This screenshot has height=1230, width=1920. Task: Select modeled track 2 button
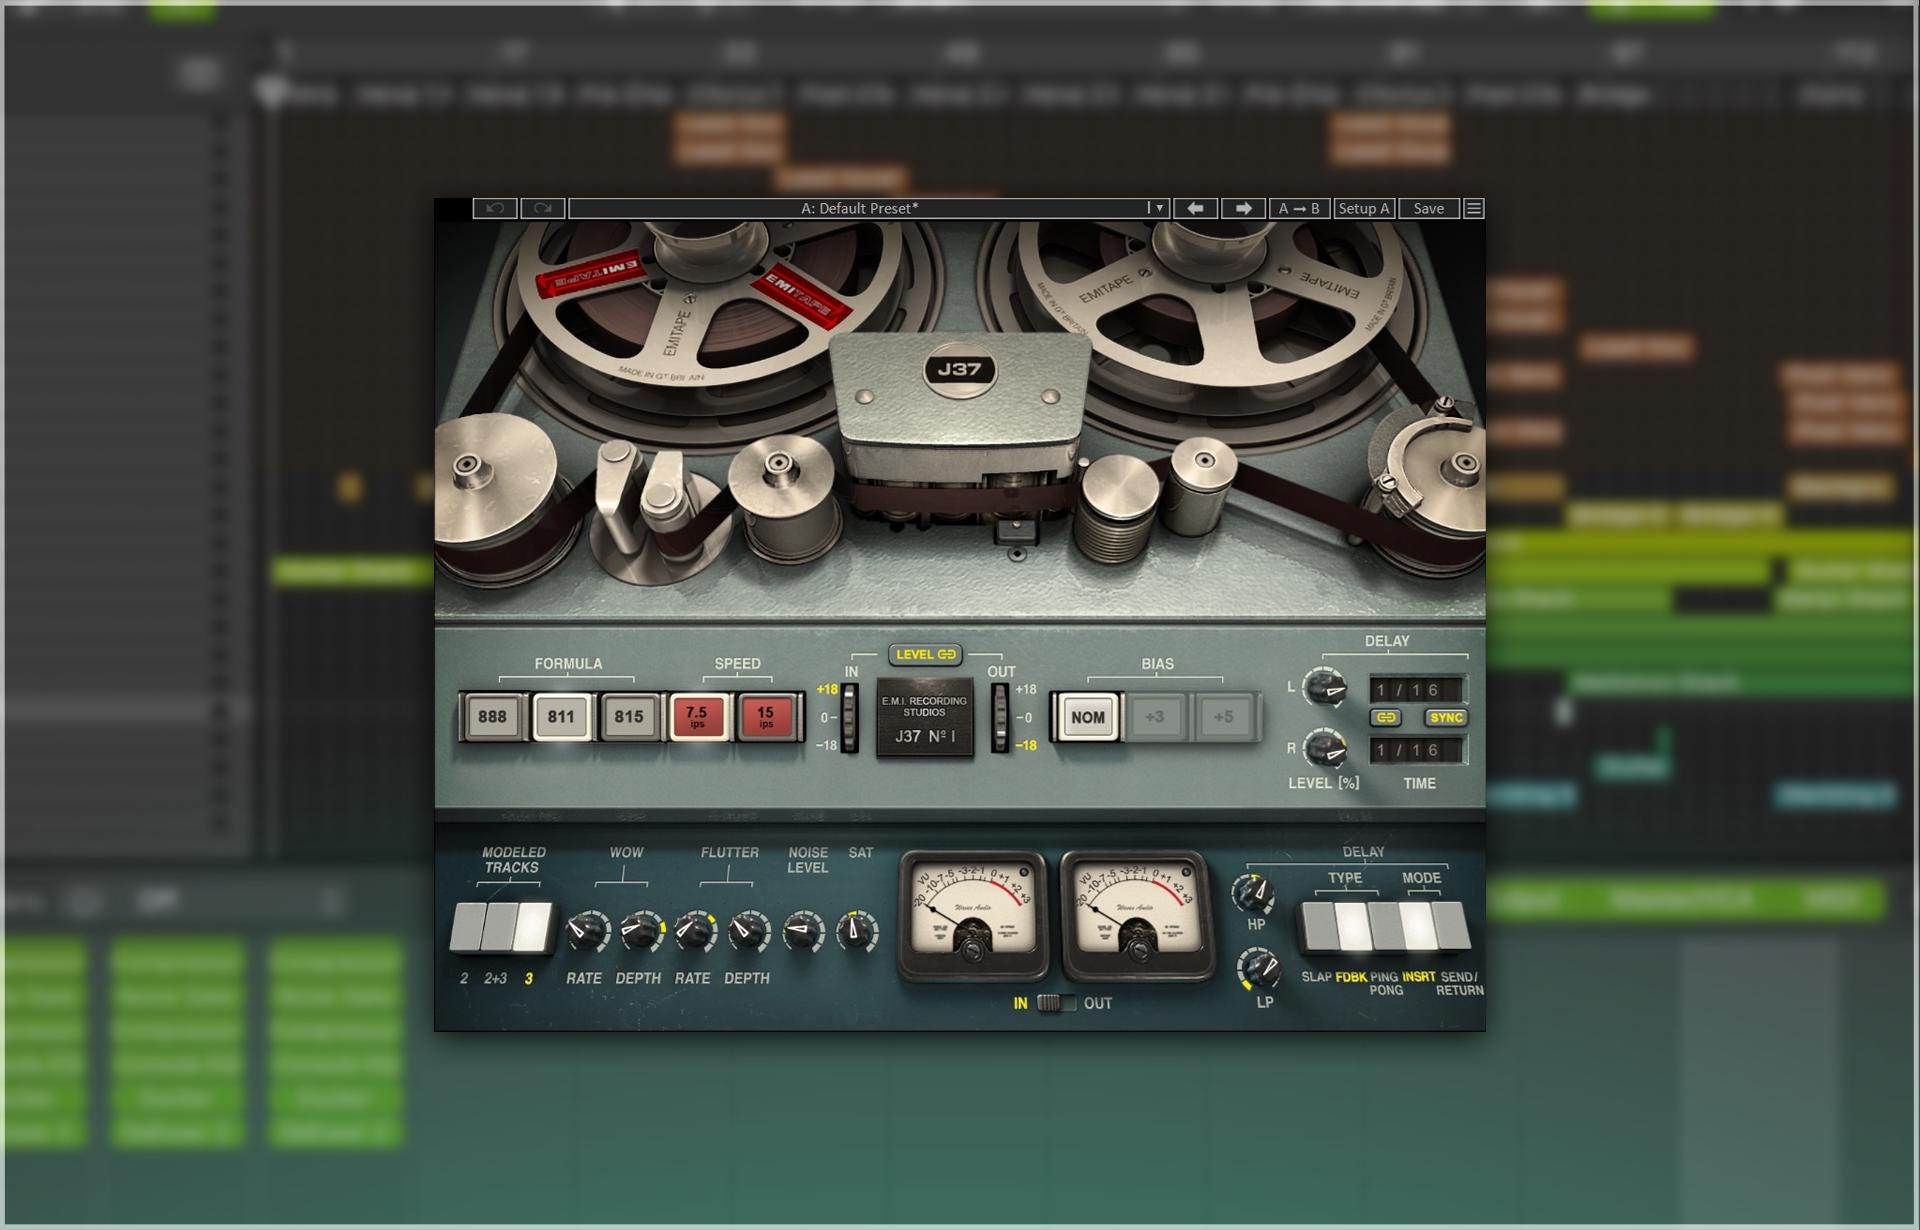tap(466, 927)
